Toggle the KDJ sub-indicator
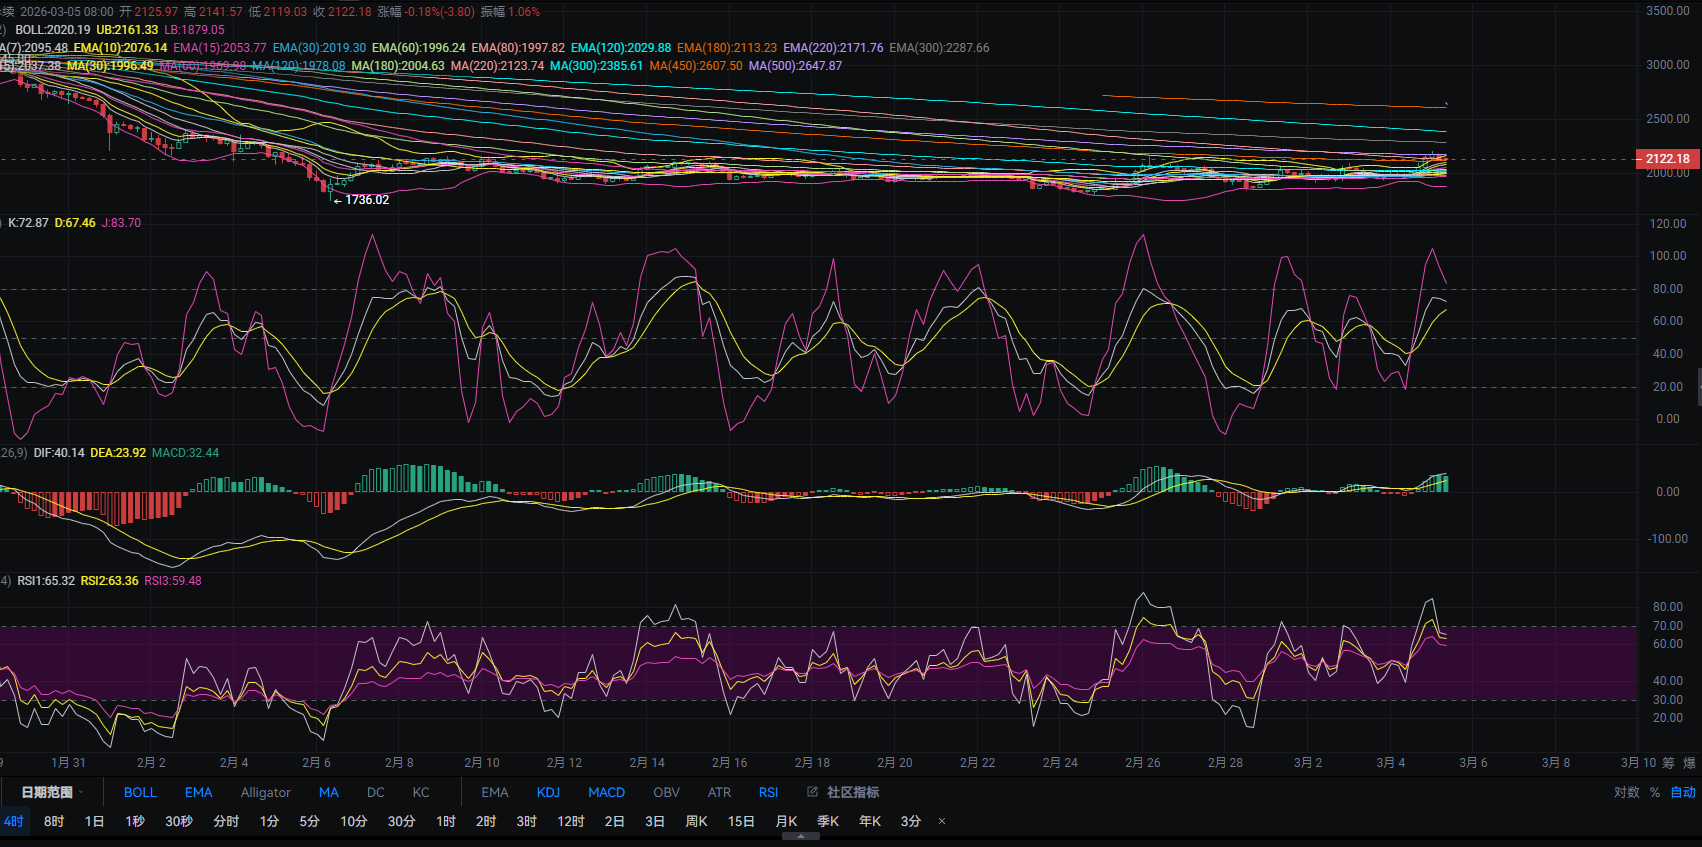Viewport: 1702px width, 847px height. pos(548,792)
